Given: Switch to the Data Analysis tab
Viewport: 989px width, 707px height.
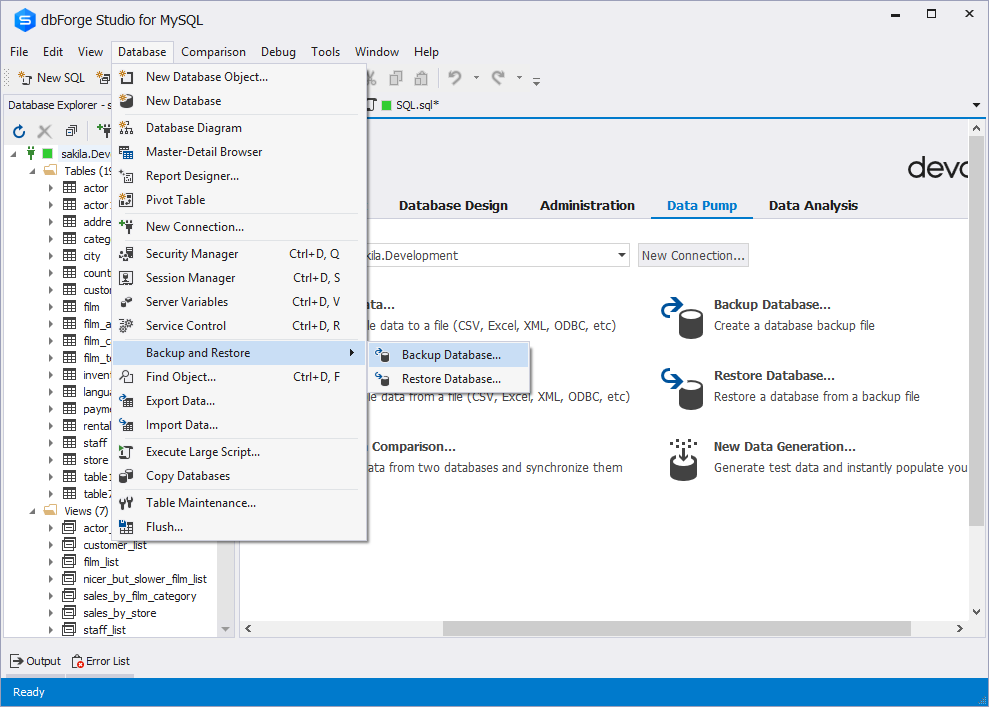Looking at the screenshot, I should click(813, 206).
